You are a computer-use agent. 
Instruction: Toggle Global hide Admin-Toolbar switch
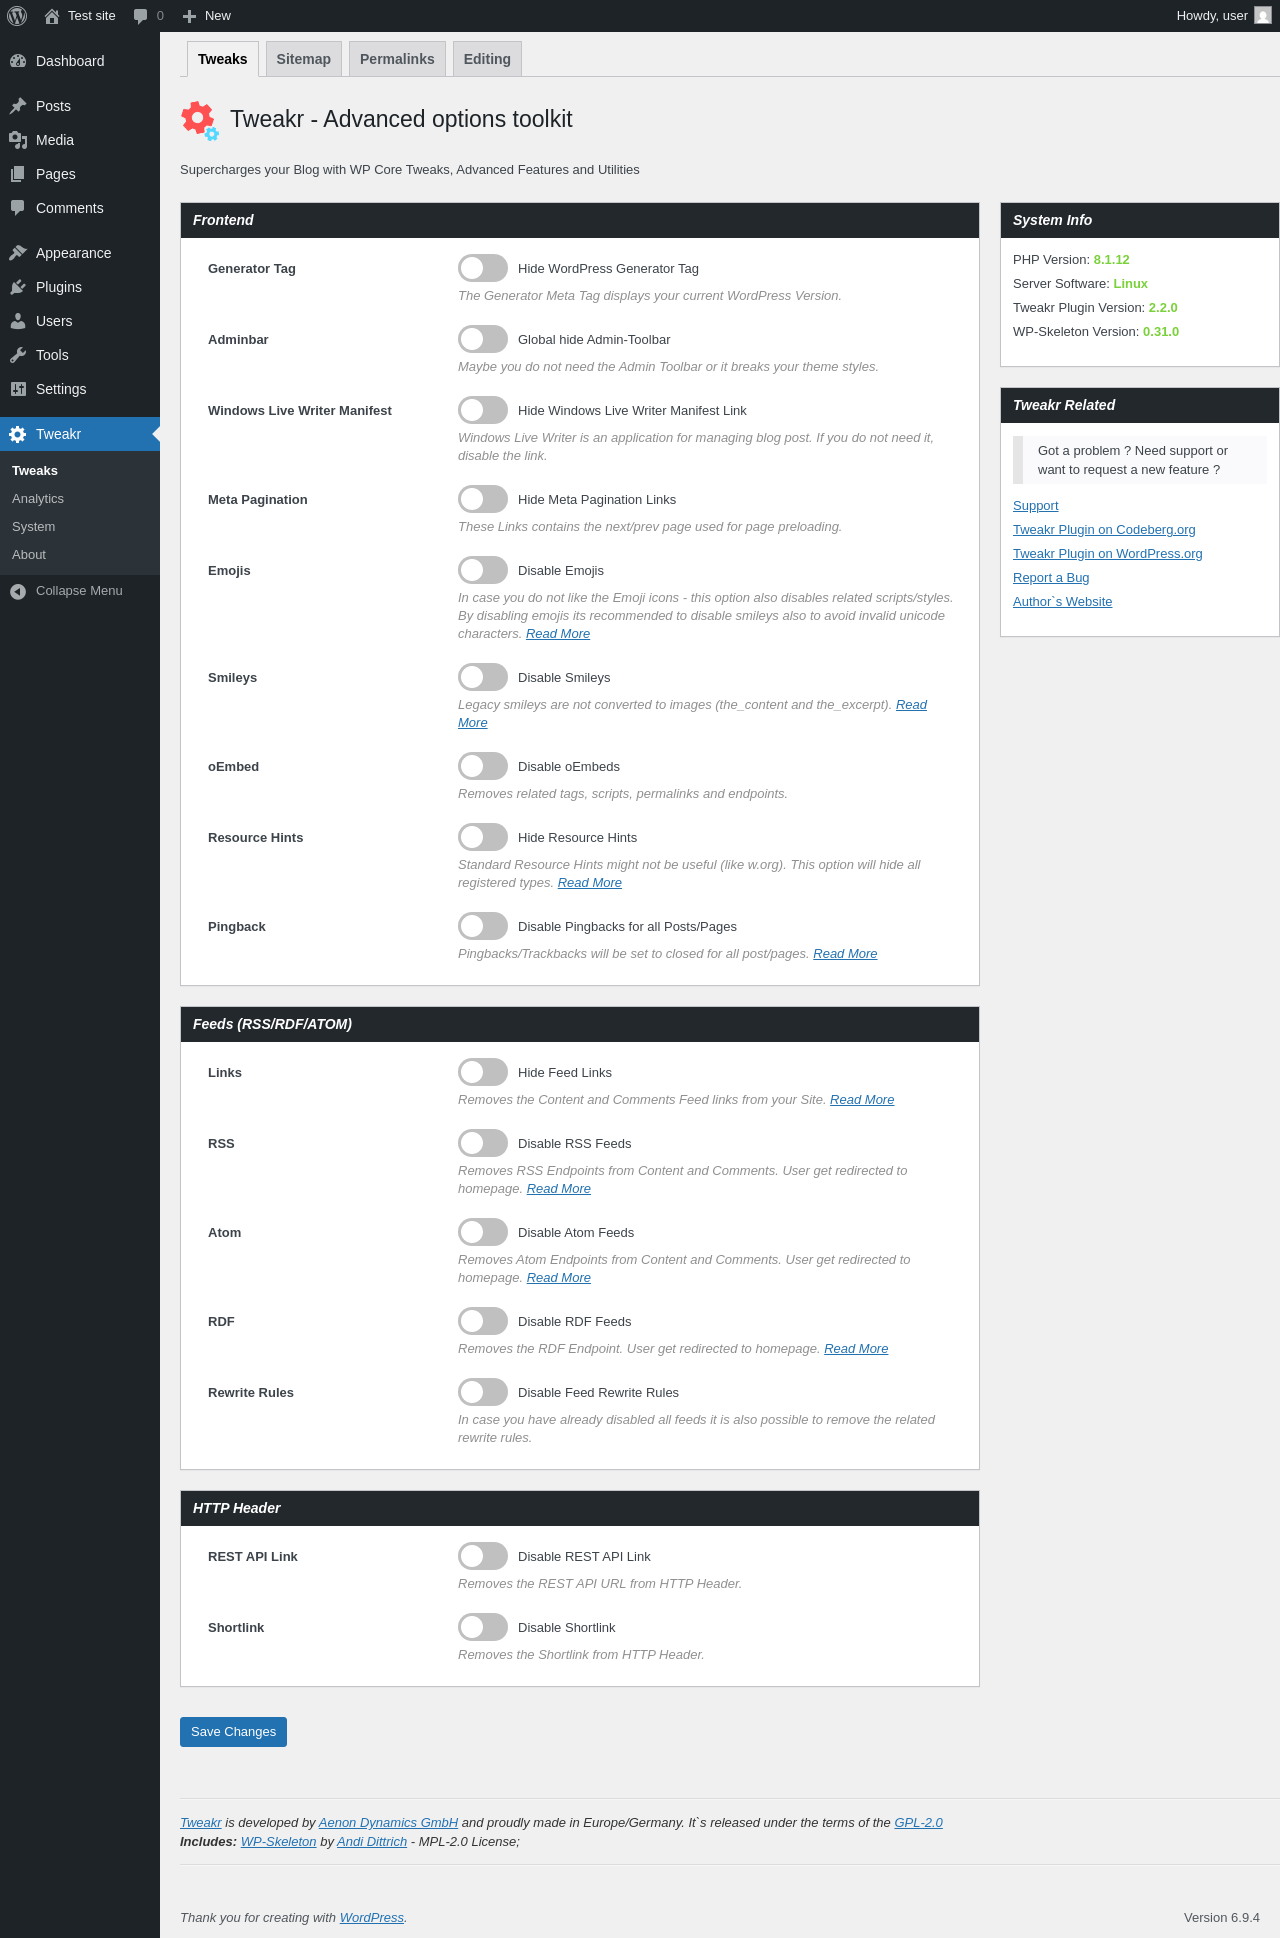coord(483,339)
